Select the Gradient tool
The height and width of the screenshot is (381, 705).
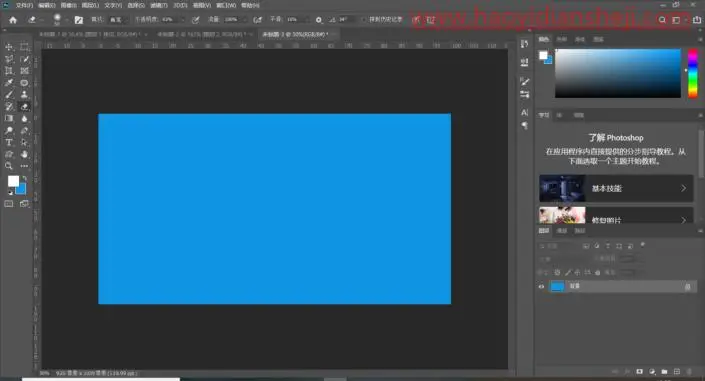point(9,118)
